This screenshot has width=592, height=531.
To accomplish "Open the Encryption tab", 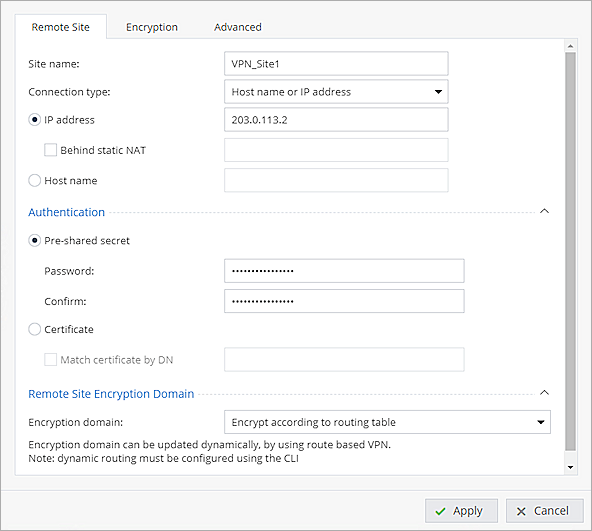I will click(x=152, y=27).
